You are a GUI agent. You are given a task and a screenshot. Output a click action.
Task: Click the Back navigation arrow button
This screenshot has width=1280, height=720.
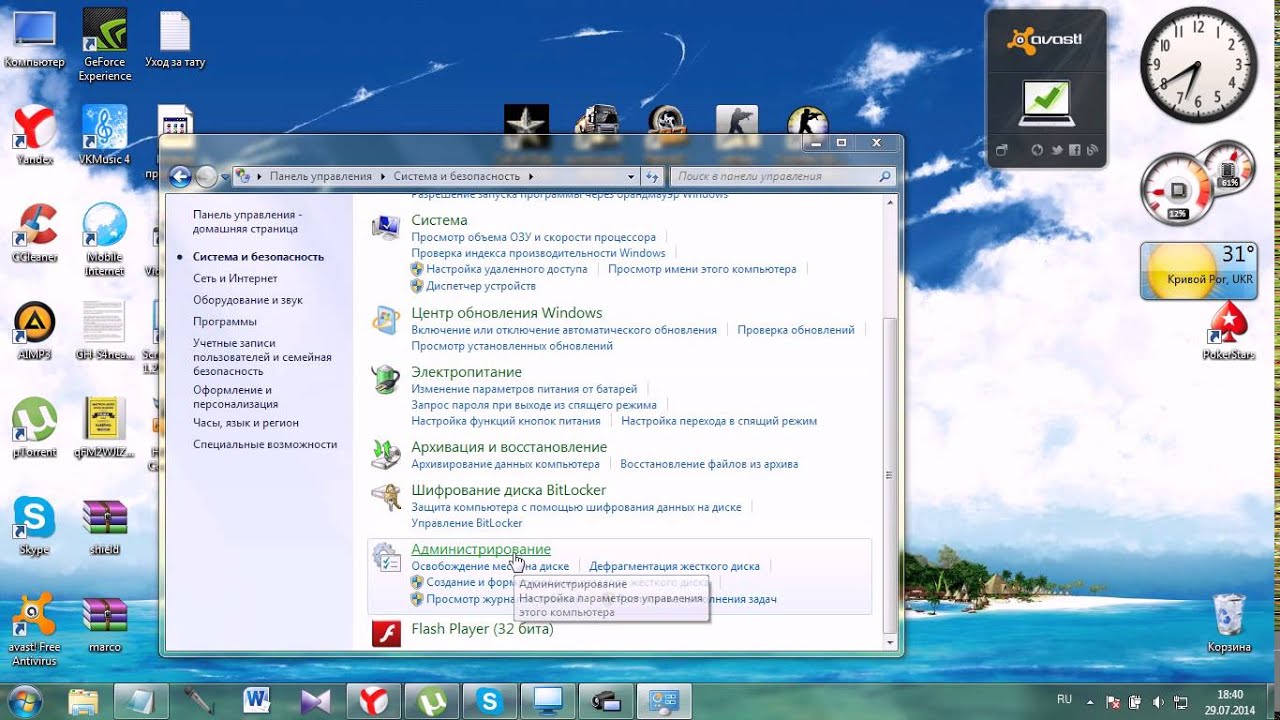click(180, 177)
